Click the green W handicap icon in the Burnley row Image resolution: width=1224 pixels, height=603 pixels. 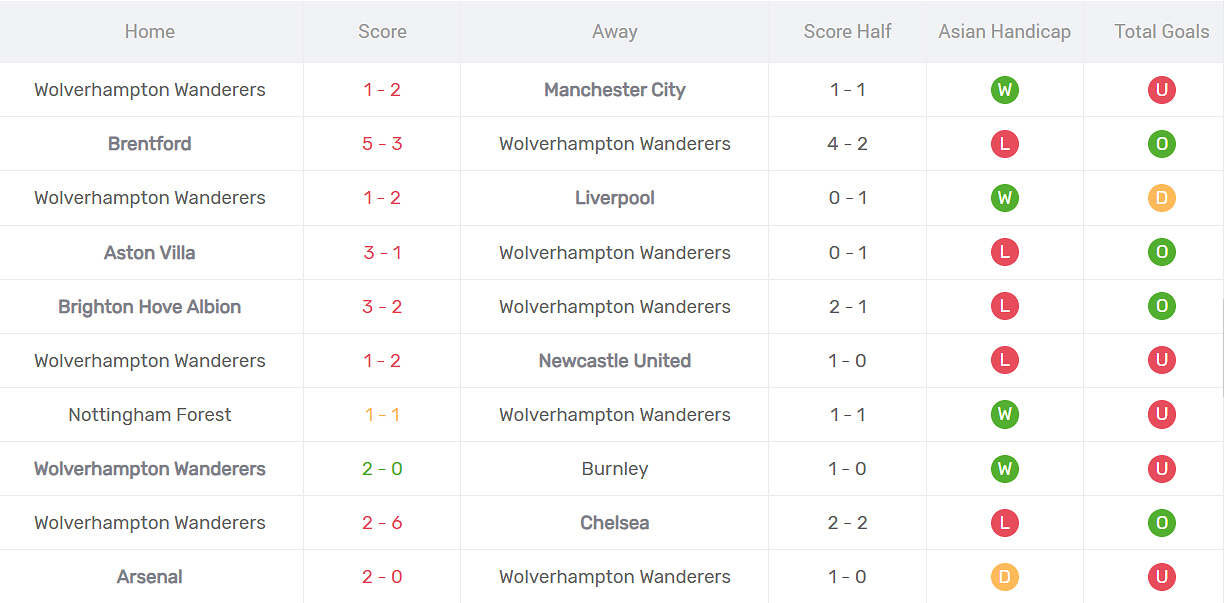tap(1005, 469)
